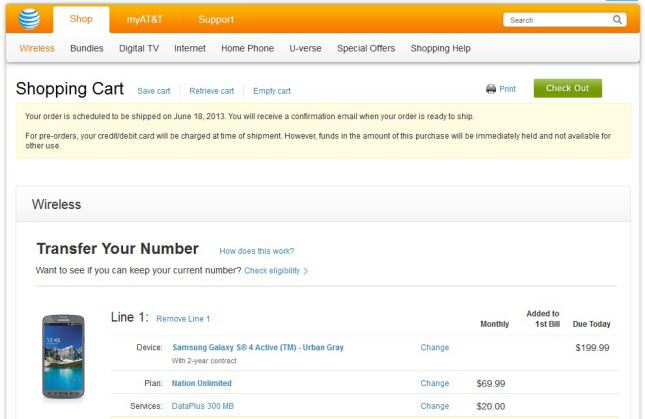Viewport: 645px width, 419px height.
Task: Click inside the Search input field
Action: click(555, 20)
